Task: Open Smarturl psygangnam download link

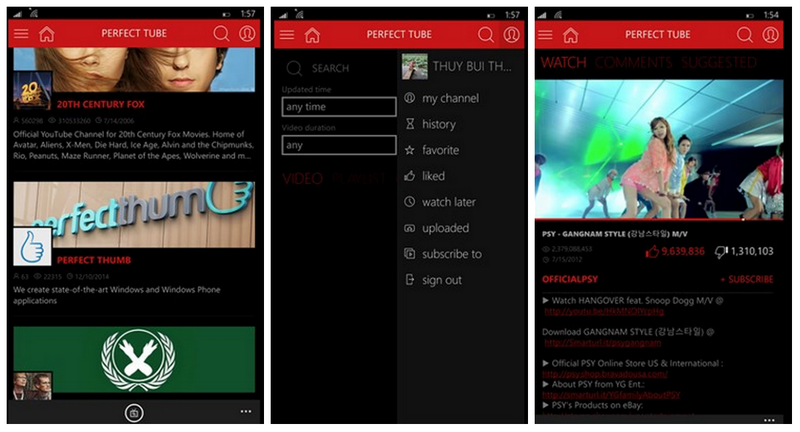Action: click(603, 343)
